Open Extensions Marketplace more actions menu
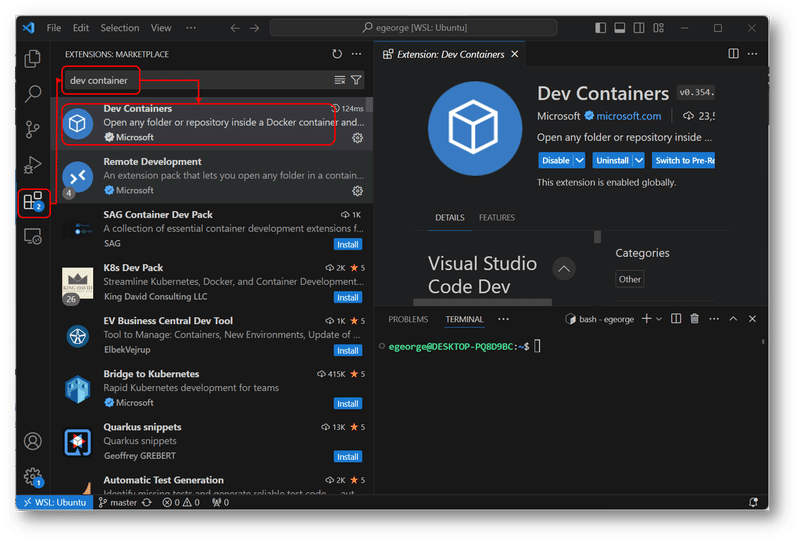The width and height of the screenshot is (800, 541). point(357,54)
